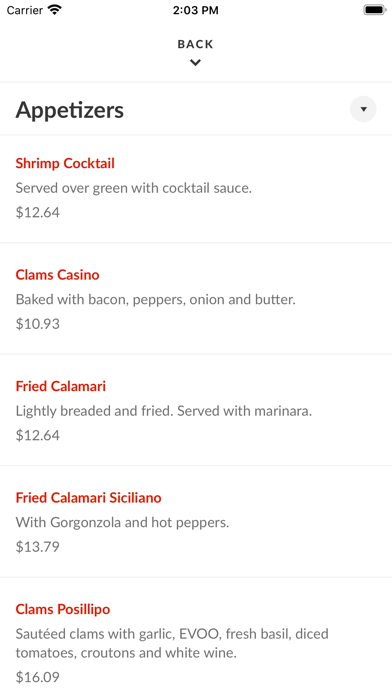Select the Shrimp Cocktail item title
Viewport: 392px width, 696px height.
click(65, 163)
